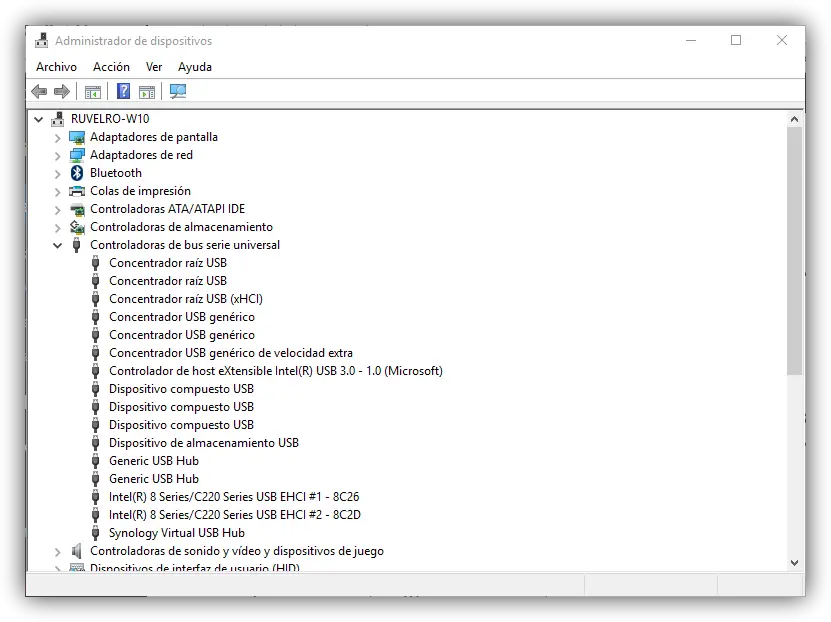Viewport: 831px width, 622px height.
Task: Open the Archivo menu
Action: [x=56, y=67]
